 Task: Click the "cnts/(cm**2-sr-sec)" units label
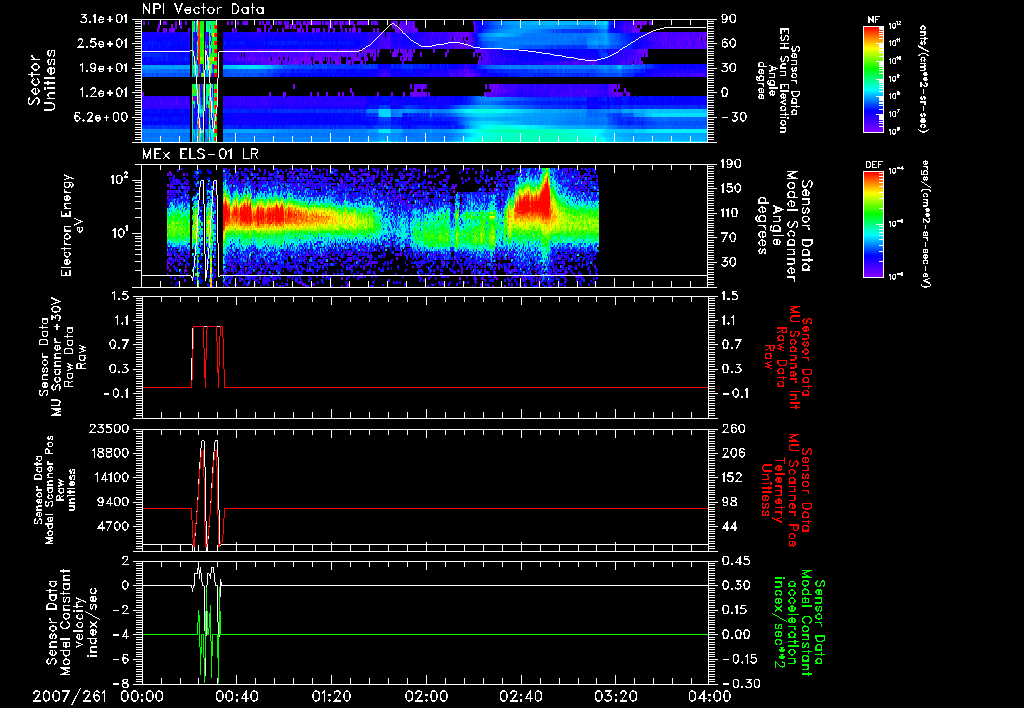point(923,79)
